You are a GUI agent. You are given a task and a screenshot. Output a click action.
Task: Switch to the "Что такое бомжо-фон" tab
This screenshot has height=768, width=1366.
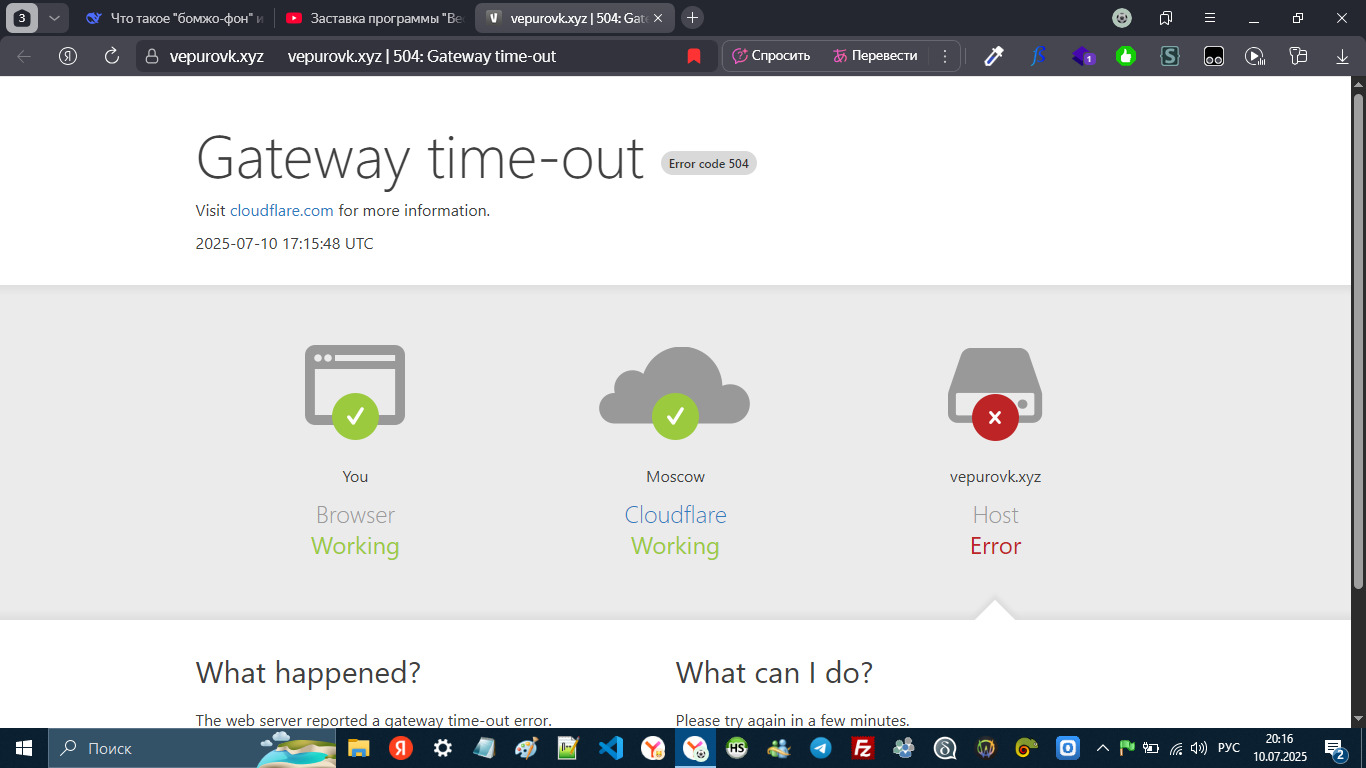pos(174,17)
